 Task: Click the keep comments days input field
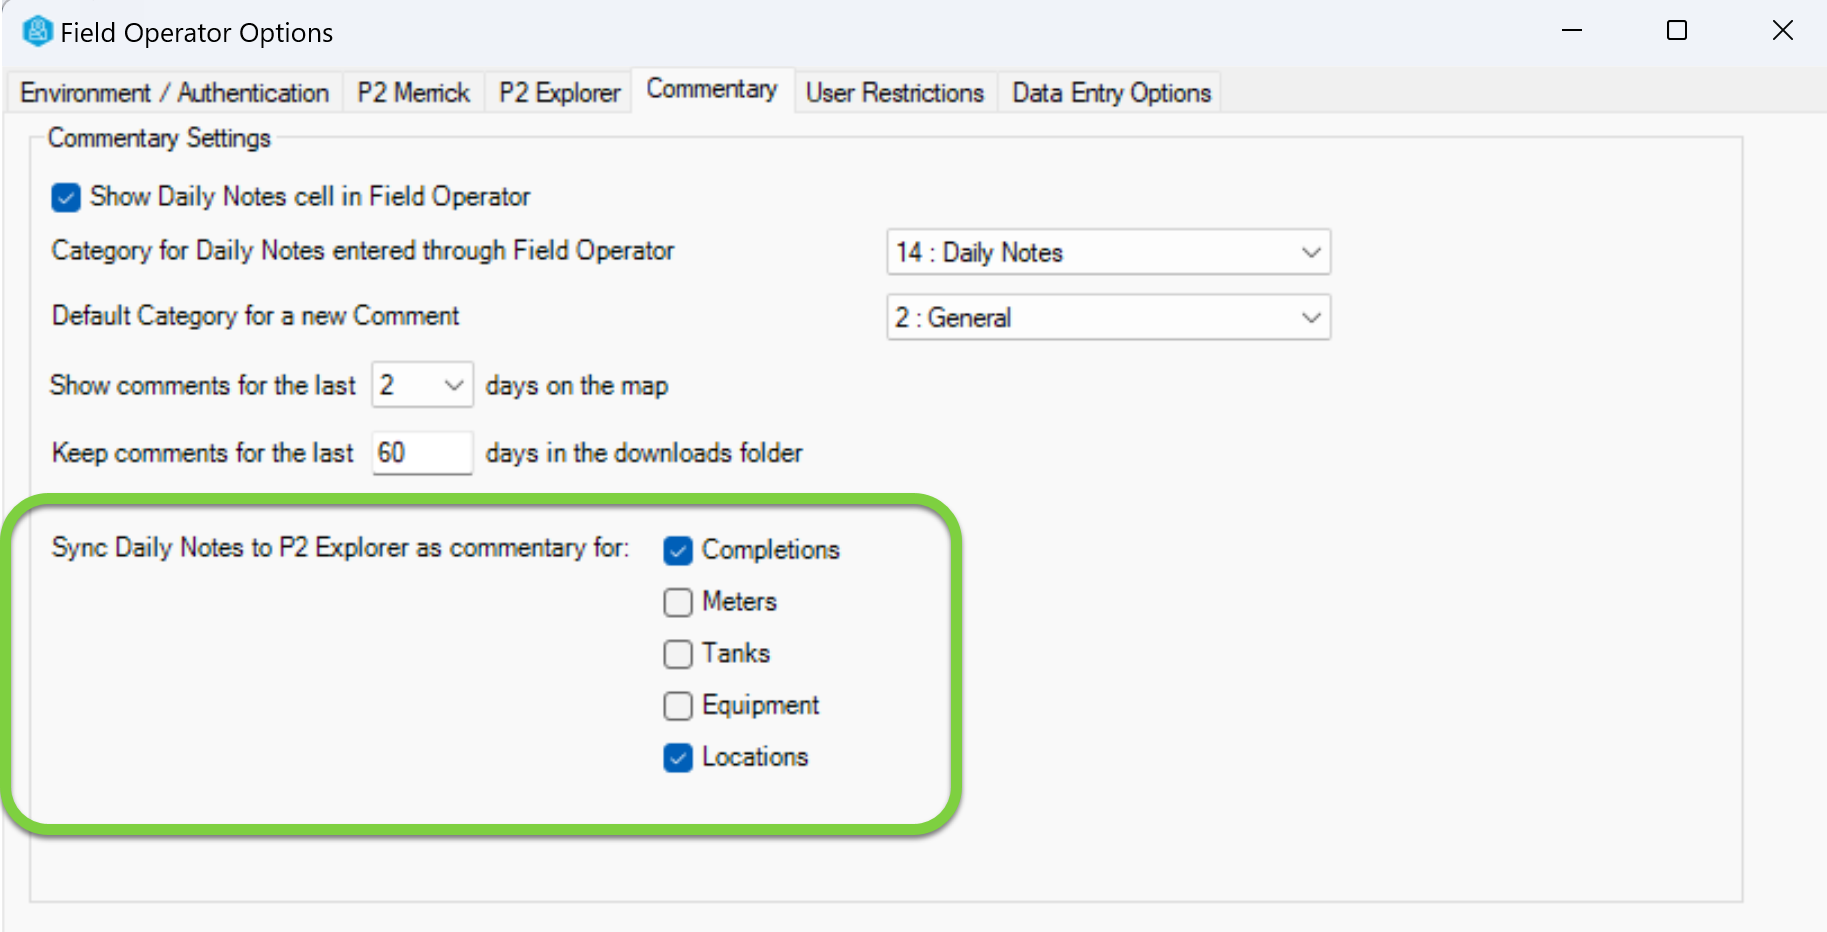[421, 453]
